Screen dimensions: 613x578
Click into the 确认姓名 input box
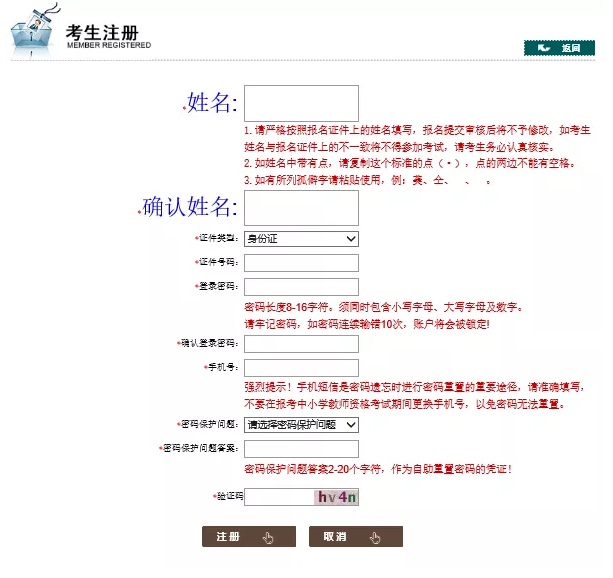coord(301,208)
